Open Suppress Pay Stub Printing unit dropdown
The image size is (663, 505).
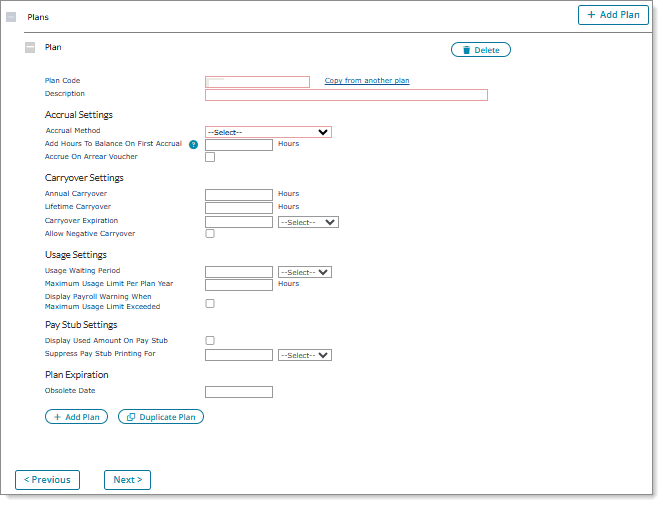(304, 355)
